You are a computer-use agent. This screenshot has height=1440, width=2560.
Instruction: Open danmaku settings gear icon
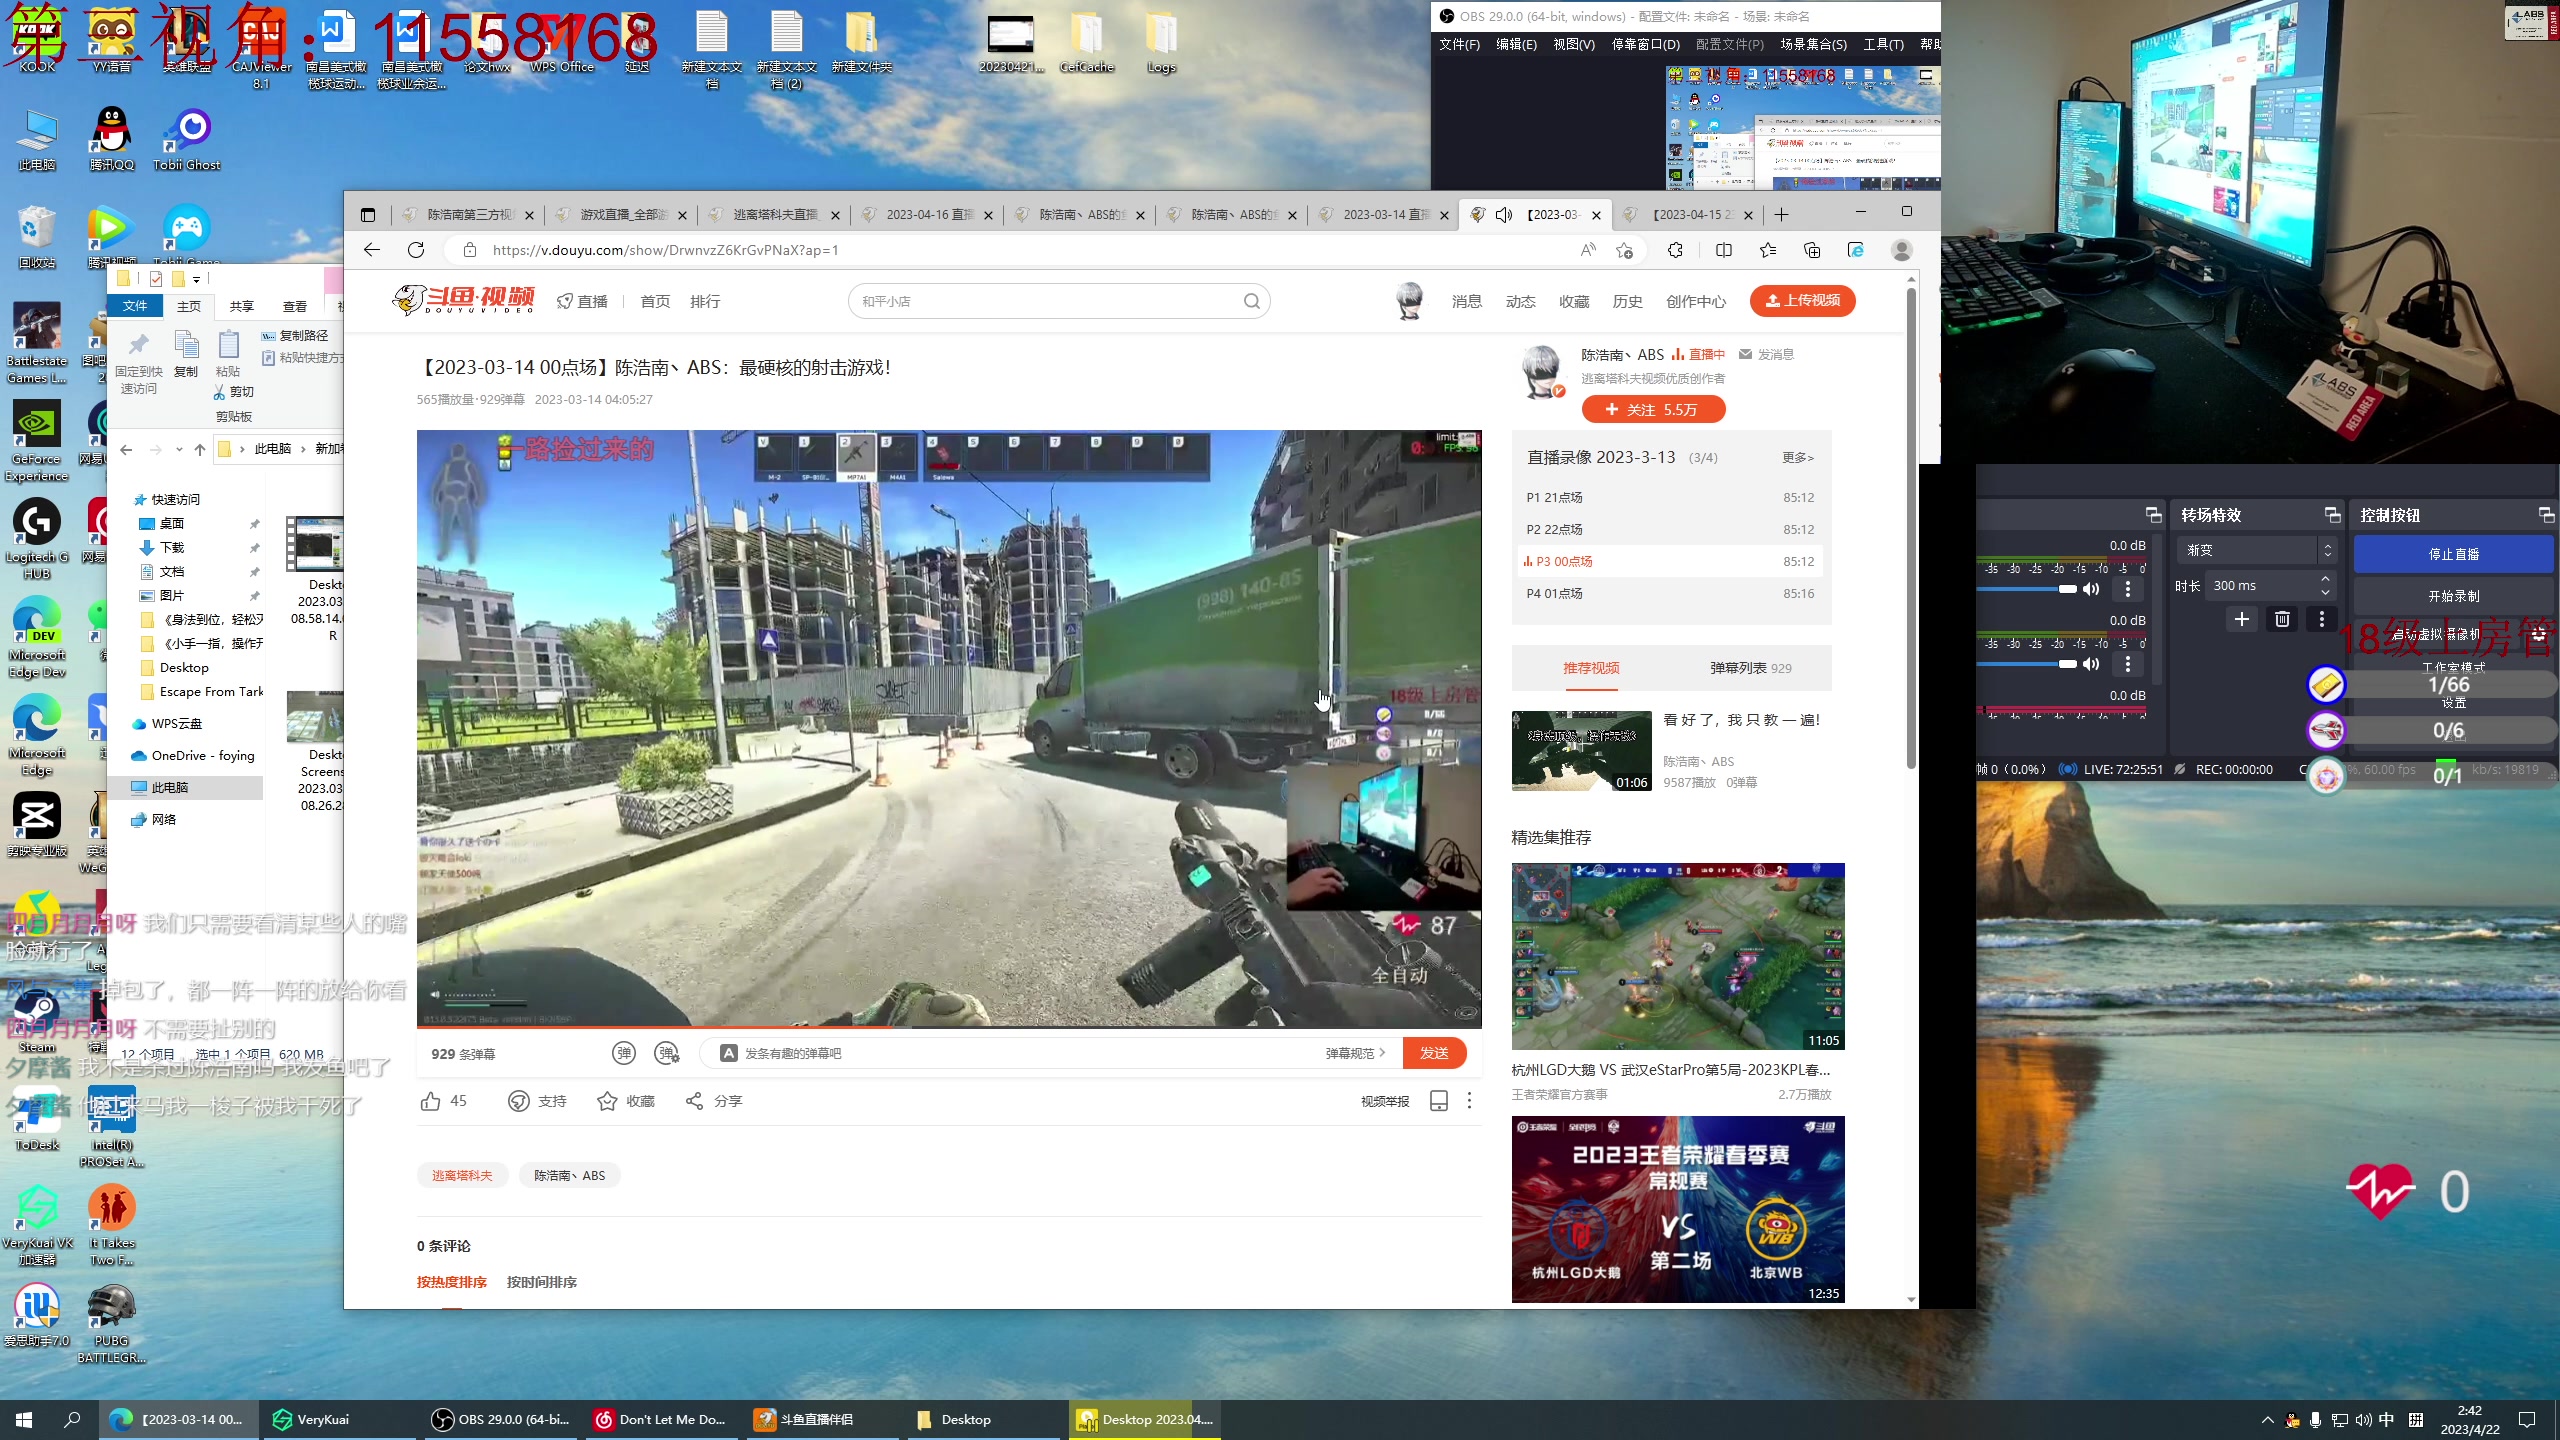(667, 1053)
